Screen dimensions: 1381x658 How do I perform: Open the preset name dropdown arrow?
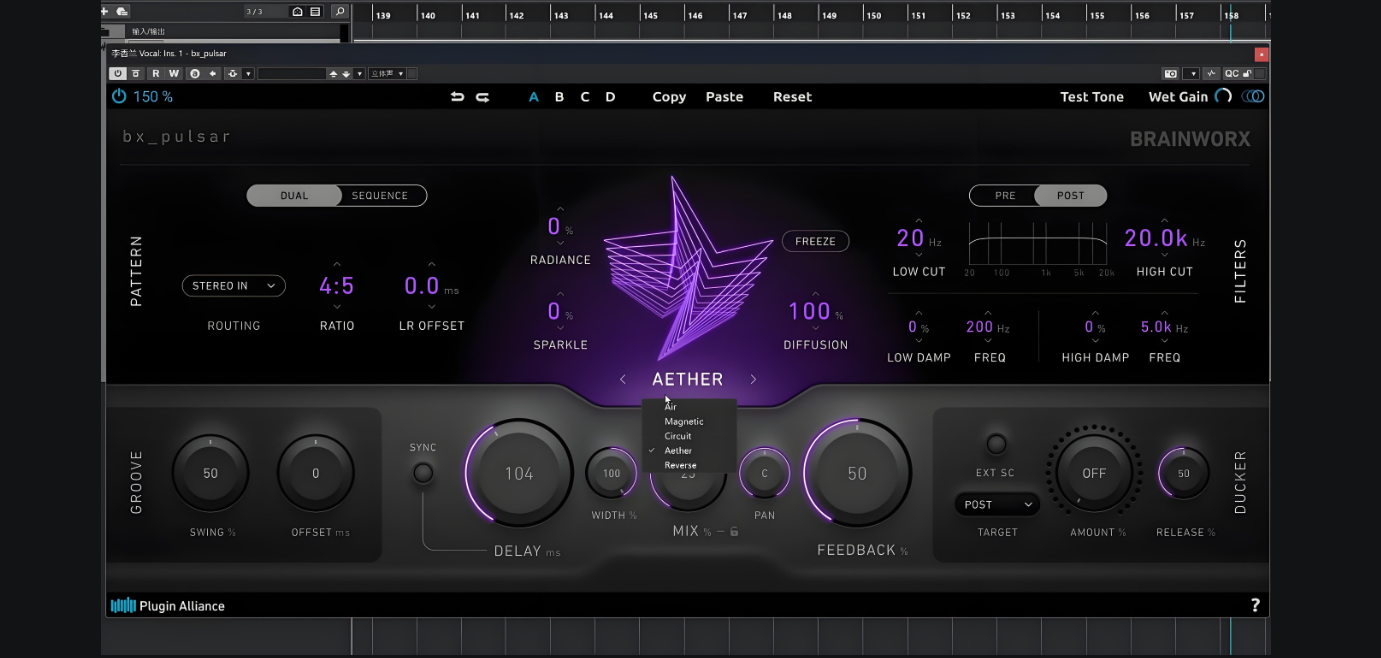(x=359, y=74)
